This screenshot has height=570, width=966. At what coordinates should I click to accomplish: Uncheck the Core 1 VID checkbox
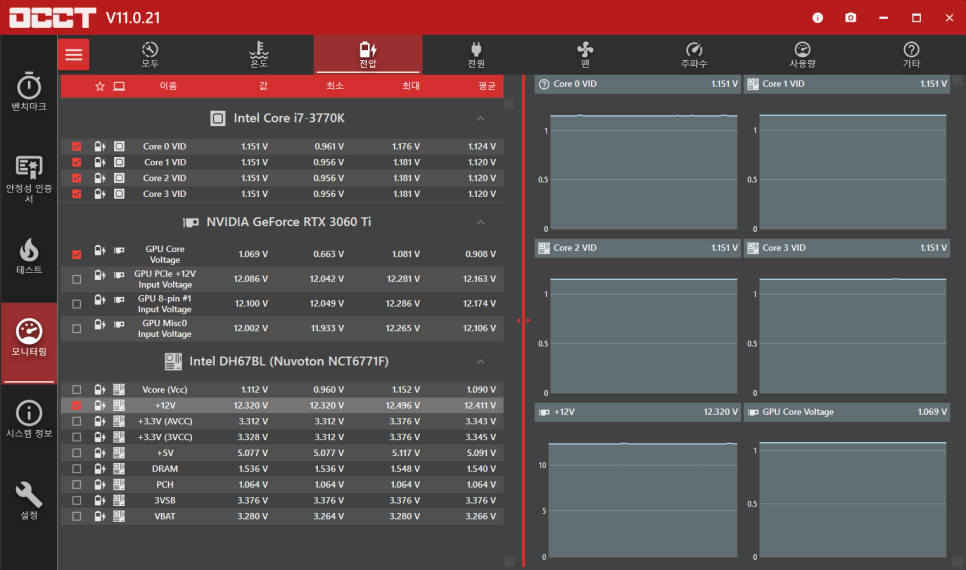(76, 162)
